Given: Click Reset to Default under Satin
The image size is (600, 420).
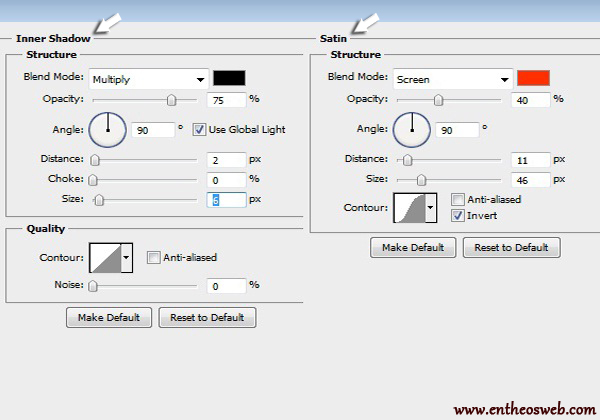Looking at the screenshot, I should [x=513, y=247].
